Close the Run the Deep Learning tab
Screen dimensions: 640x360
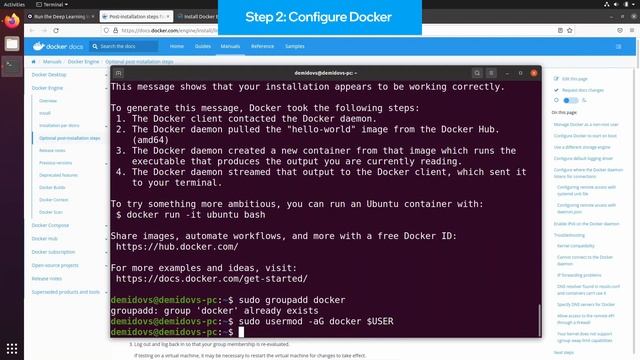93,16
